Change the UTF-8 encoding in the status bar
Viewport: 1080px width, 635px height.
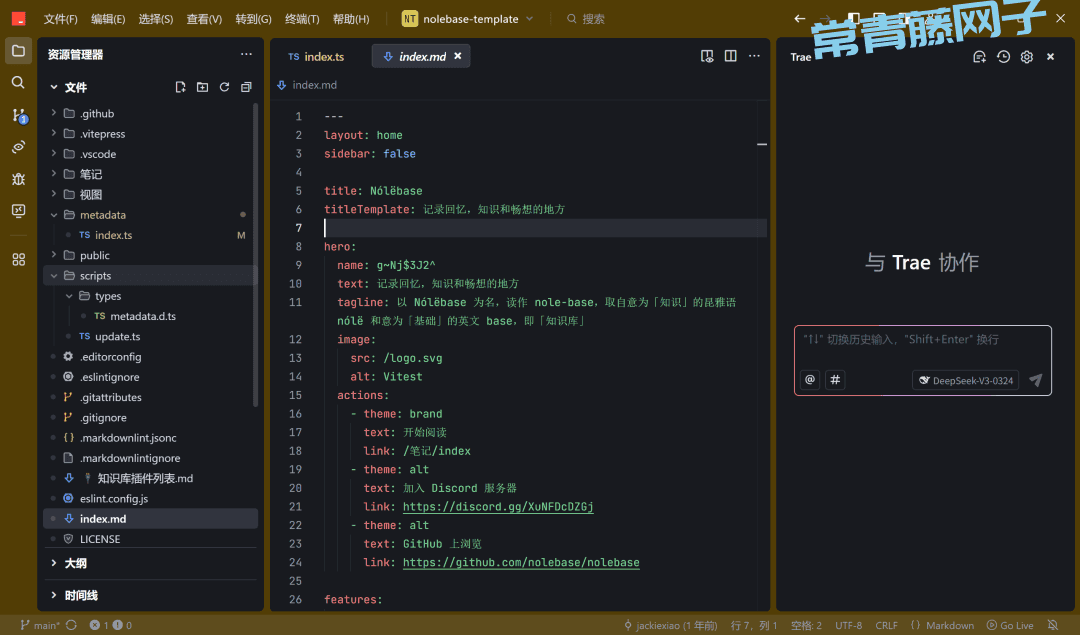coord(849,625)
